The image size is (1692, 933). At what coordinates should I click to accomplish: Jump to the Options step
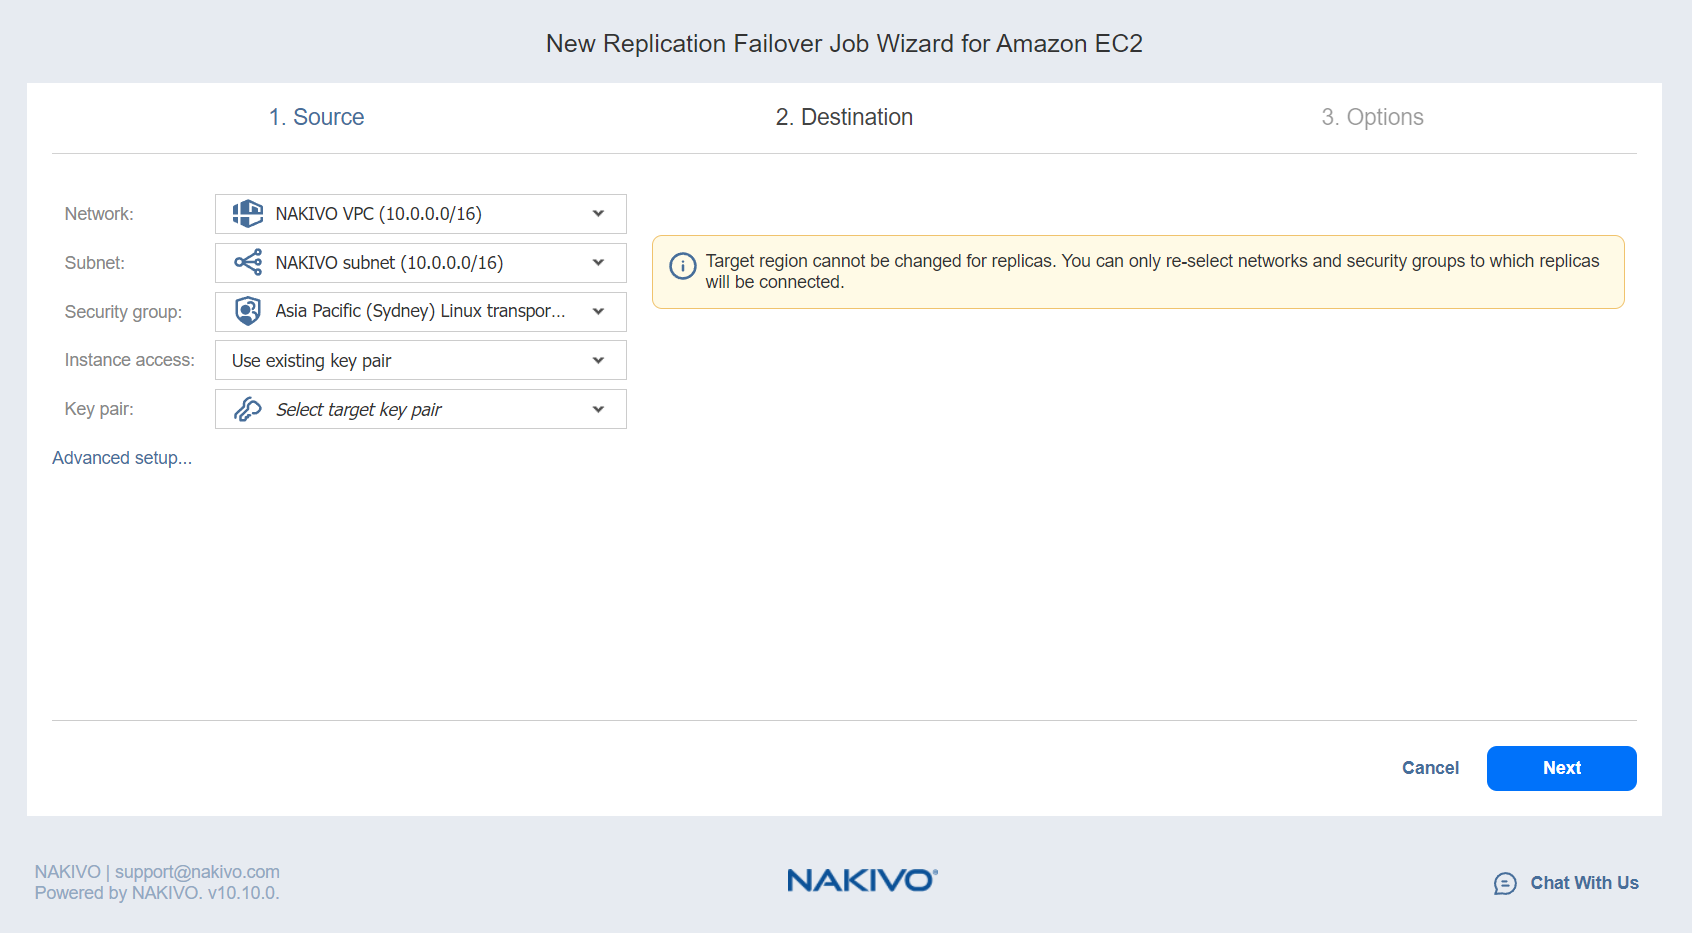(x=1372, y=117)
